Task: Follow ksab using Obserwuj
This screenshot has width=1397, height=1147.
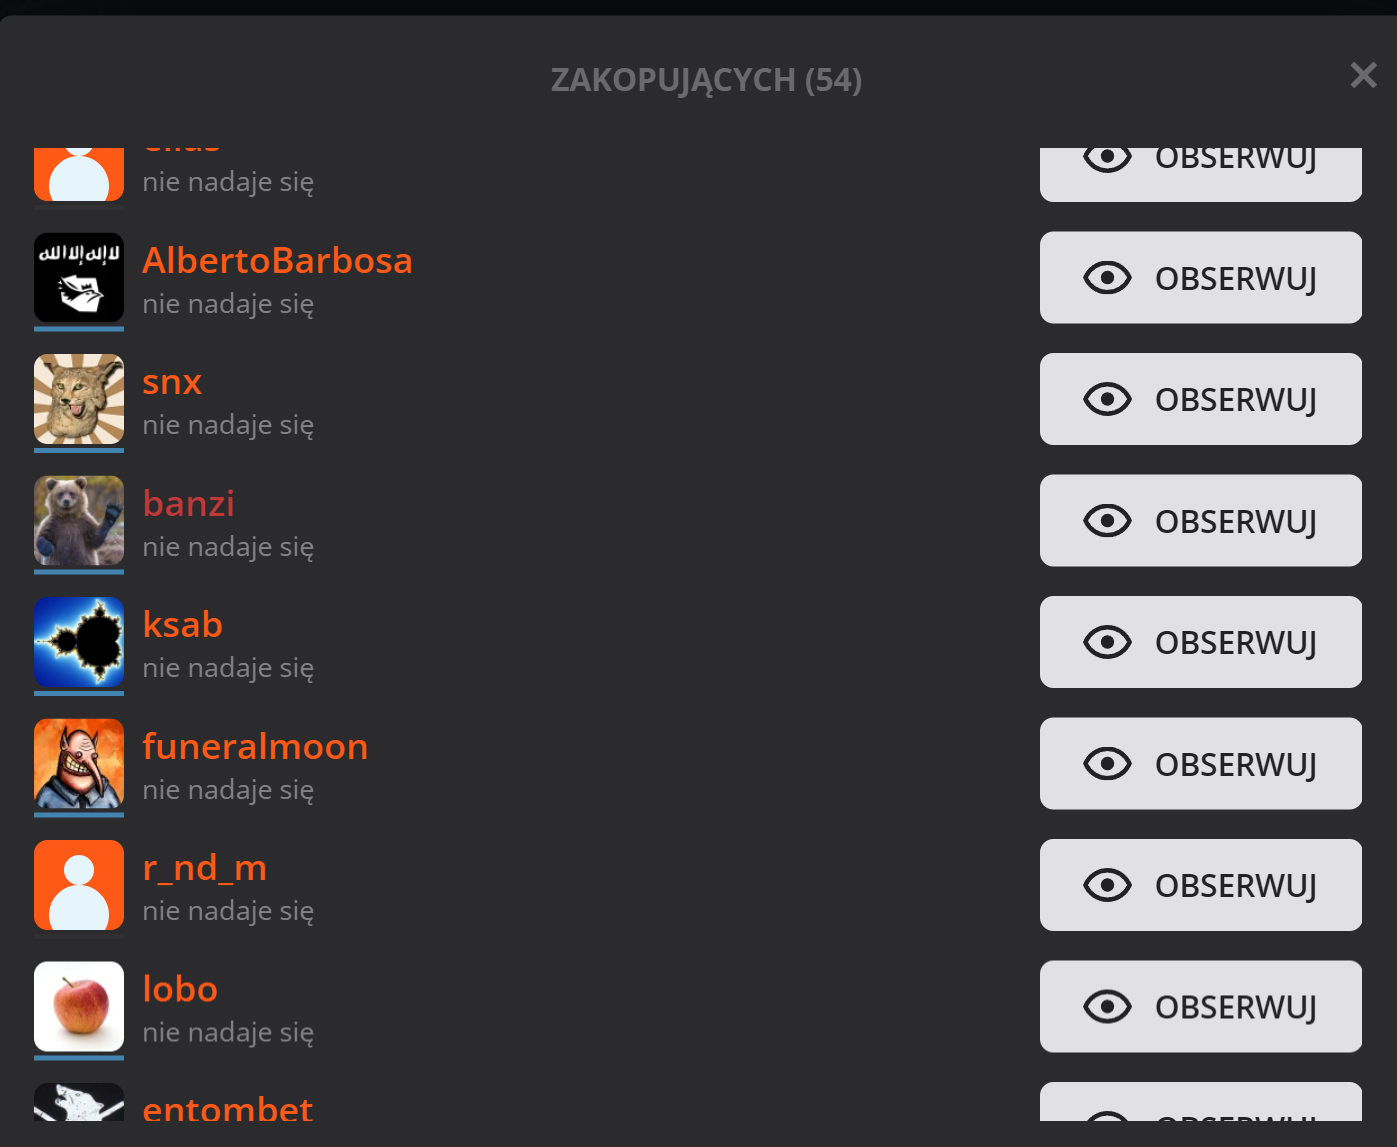Action: point(1200,642)
